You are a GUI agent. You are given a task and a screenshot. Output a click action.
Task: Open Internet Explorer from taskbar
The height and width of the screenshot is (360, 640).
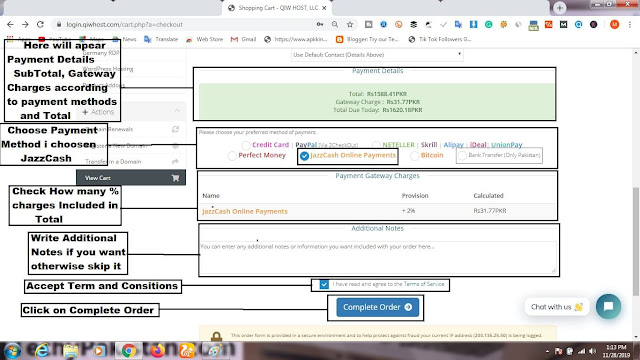click(42, 351)
